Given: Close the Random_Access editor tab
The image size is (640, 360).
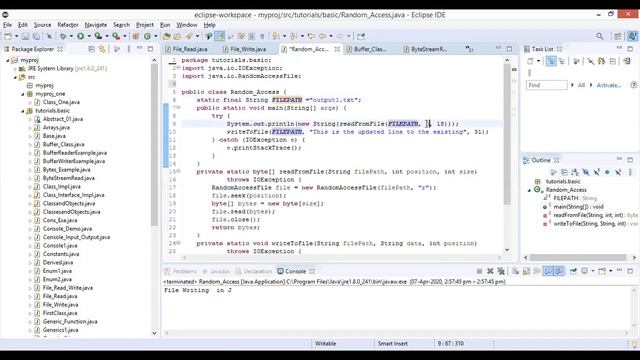Looking at the screenshot, I should coord(337,49).
